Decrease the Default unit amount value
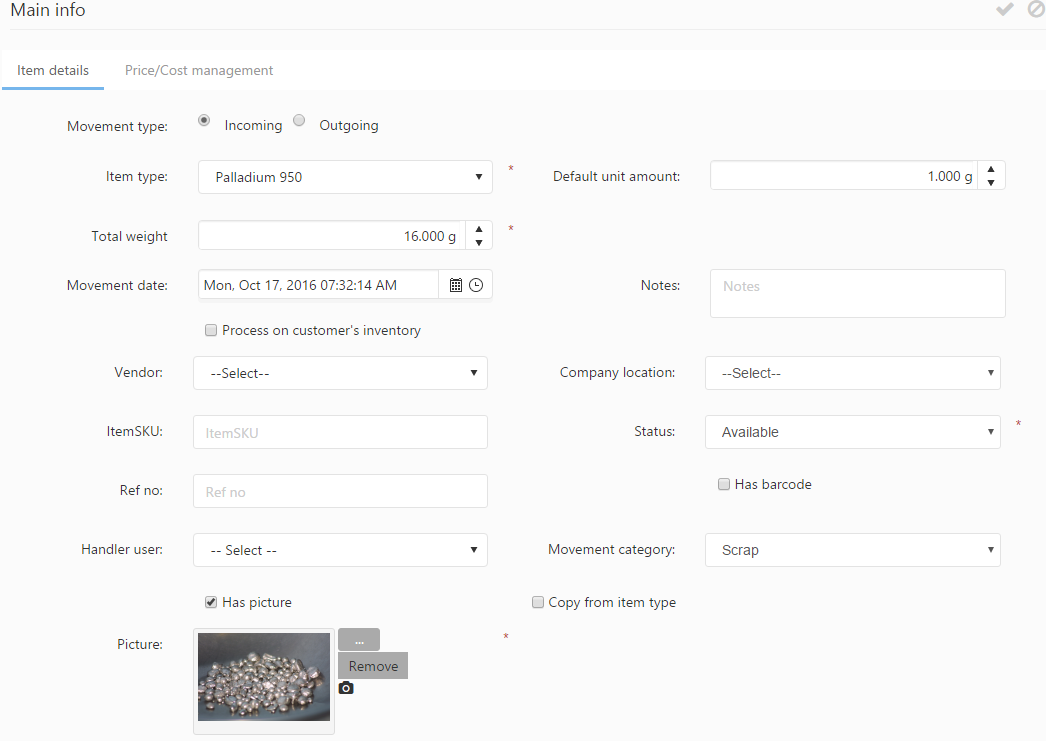 (x=990, y=182)
